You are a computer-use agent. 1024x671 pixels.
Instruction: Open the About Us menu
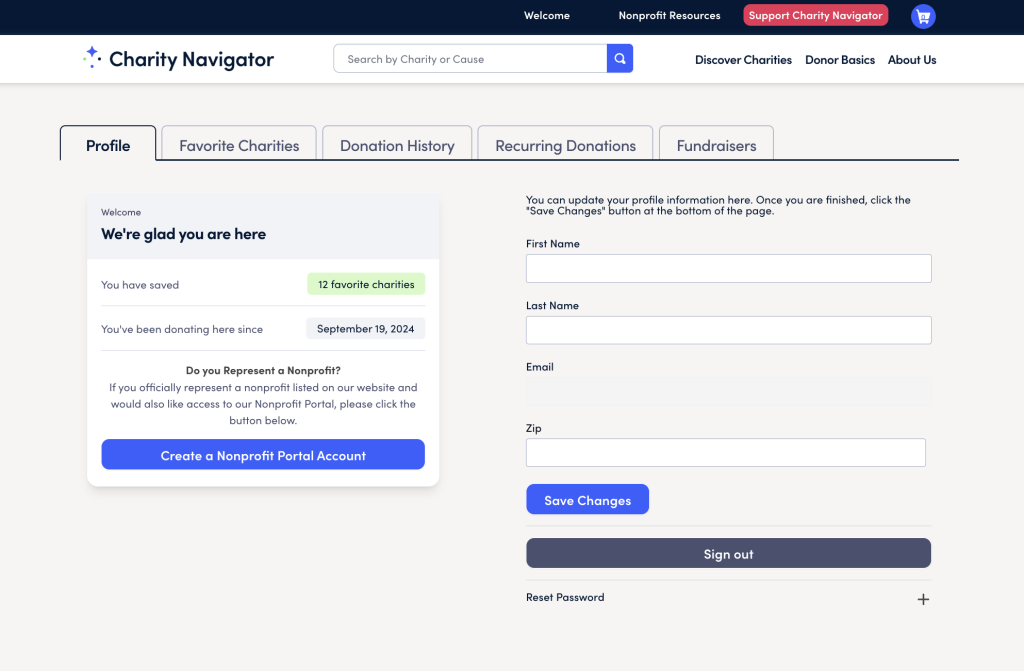click(x=912, y=59)
